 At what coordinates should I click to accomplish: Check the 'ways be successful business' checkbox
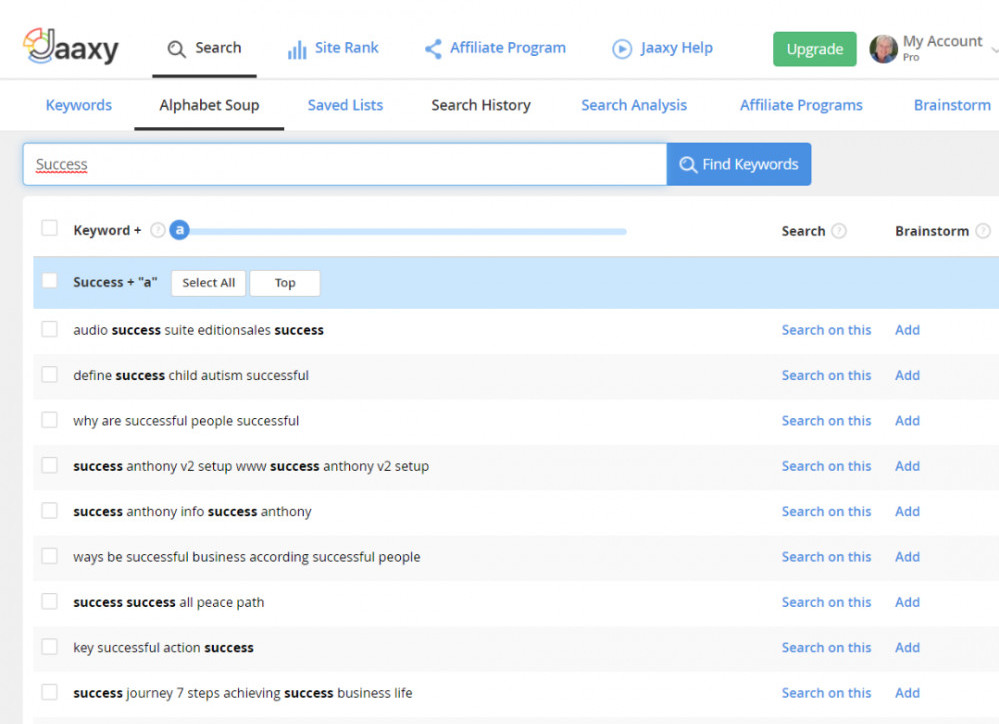coord(49,556)
